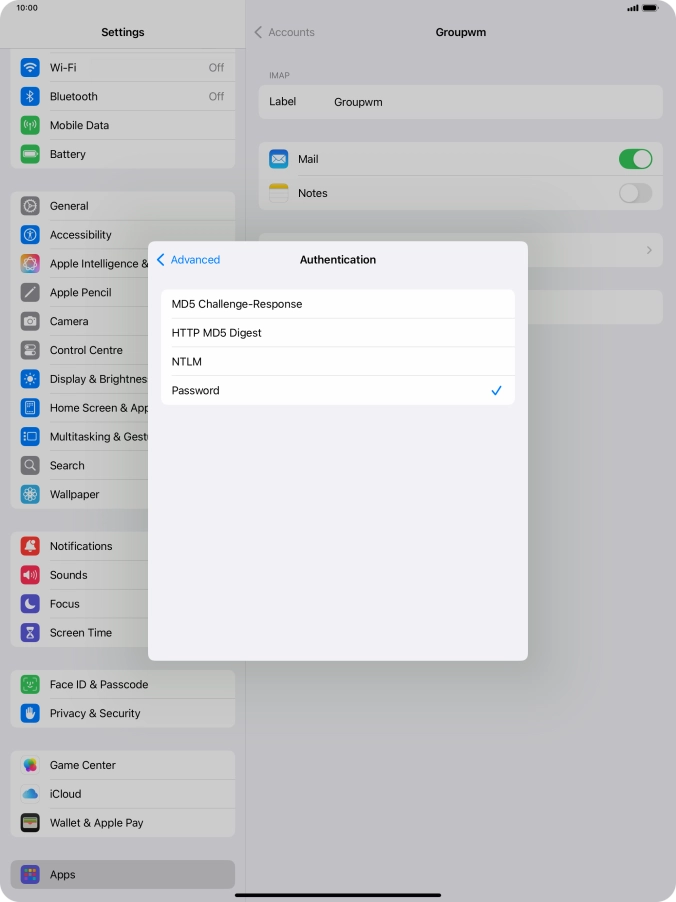Select NTLM authentication method
Screen dimensions: 676x902
click(337, 362)
